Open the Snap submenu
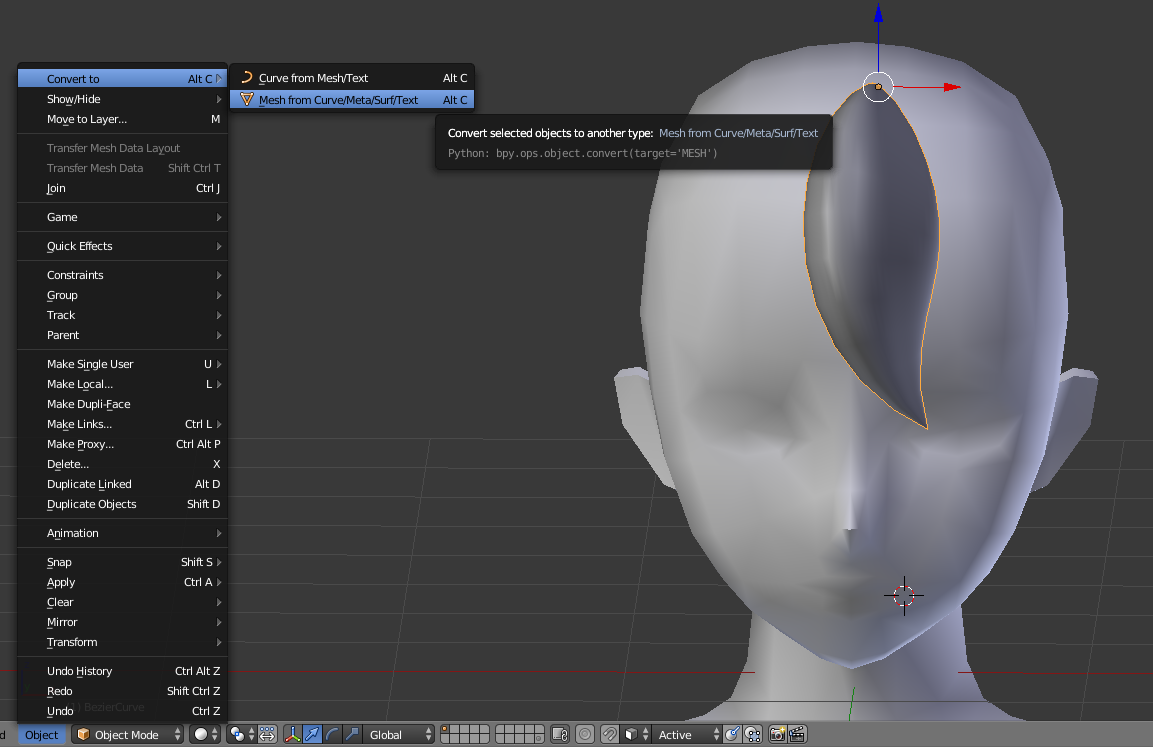 [x=122, y=562]
